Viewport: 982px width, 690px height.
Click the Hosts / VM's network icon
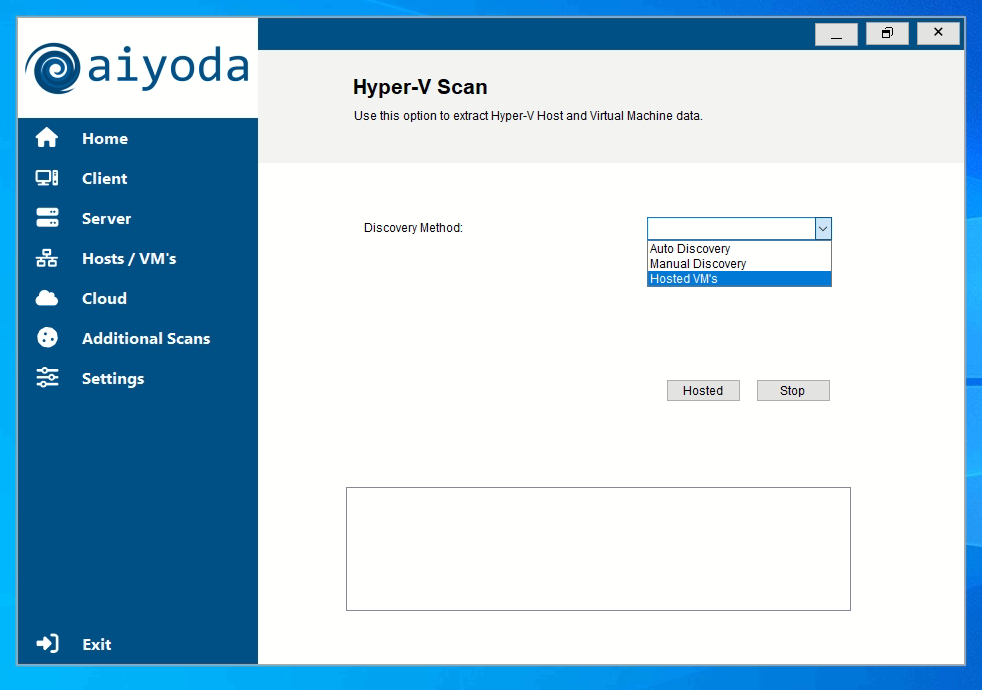47,258
